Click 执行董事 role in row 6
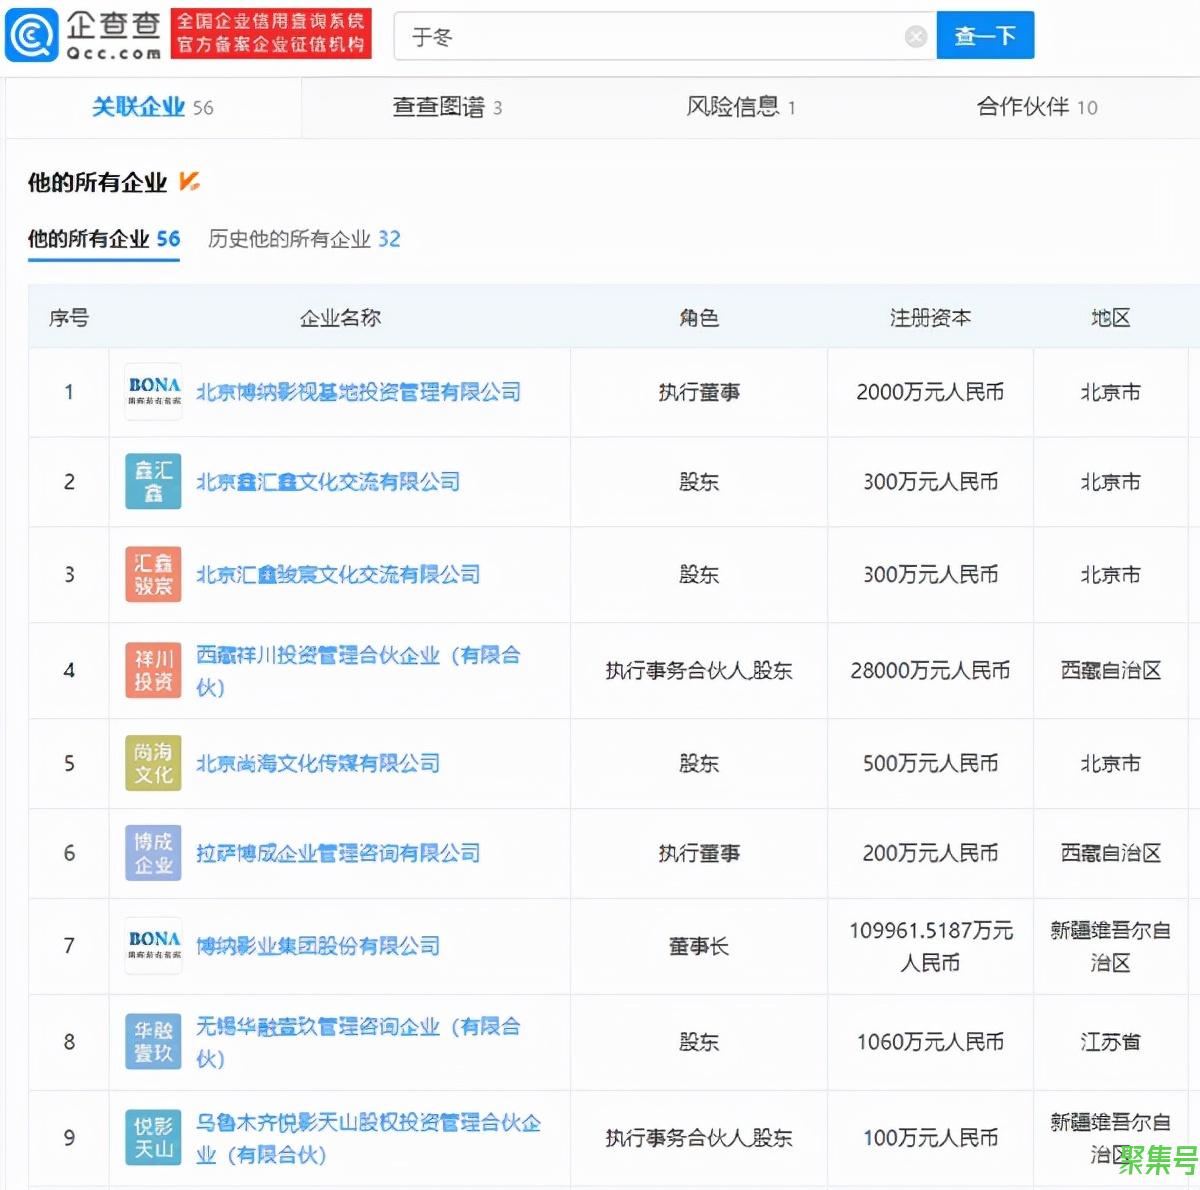This screenshot has width=1200, height=1190. click(699, 854)
